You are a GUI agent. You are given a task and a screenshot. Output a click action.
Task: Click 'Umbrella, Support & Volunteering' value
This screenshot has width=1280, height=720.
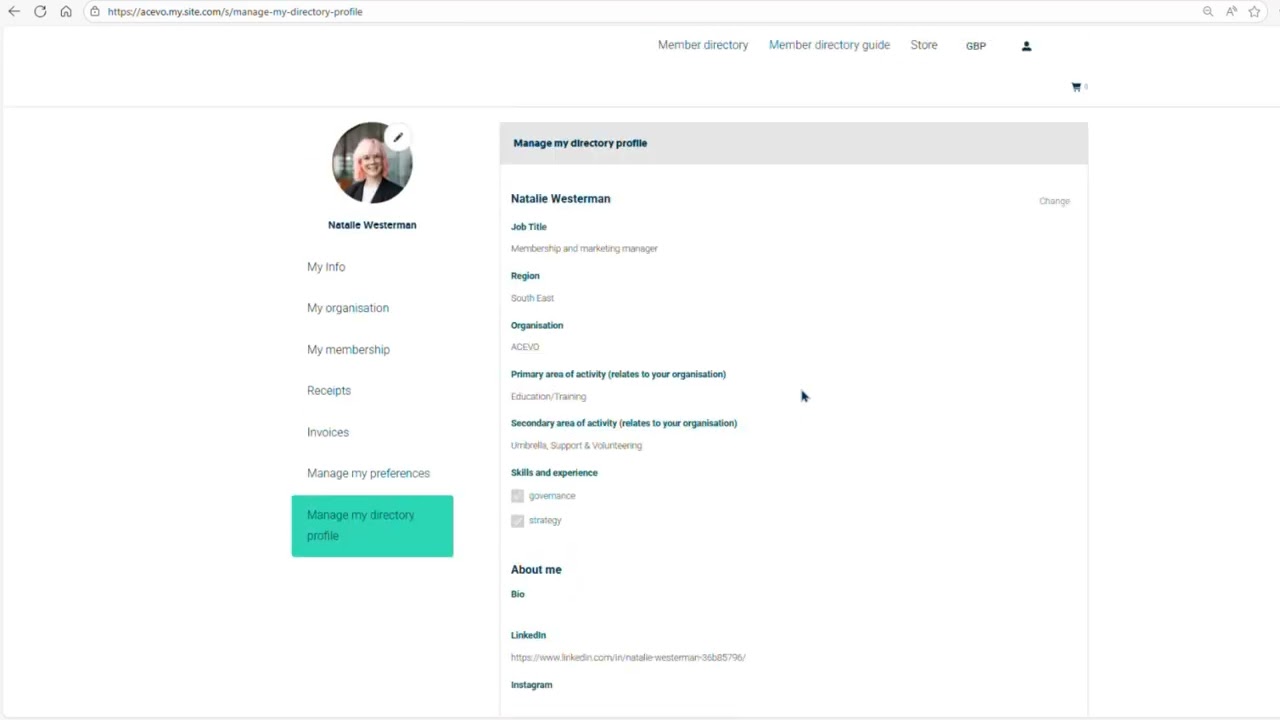coord(576,446)
